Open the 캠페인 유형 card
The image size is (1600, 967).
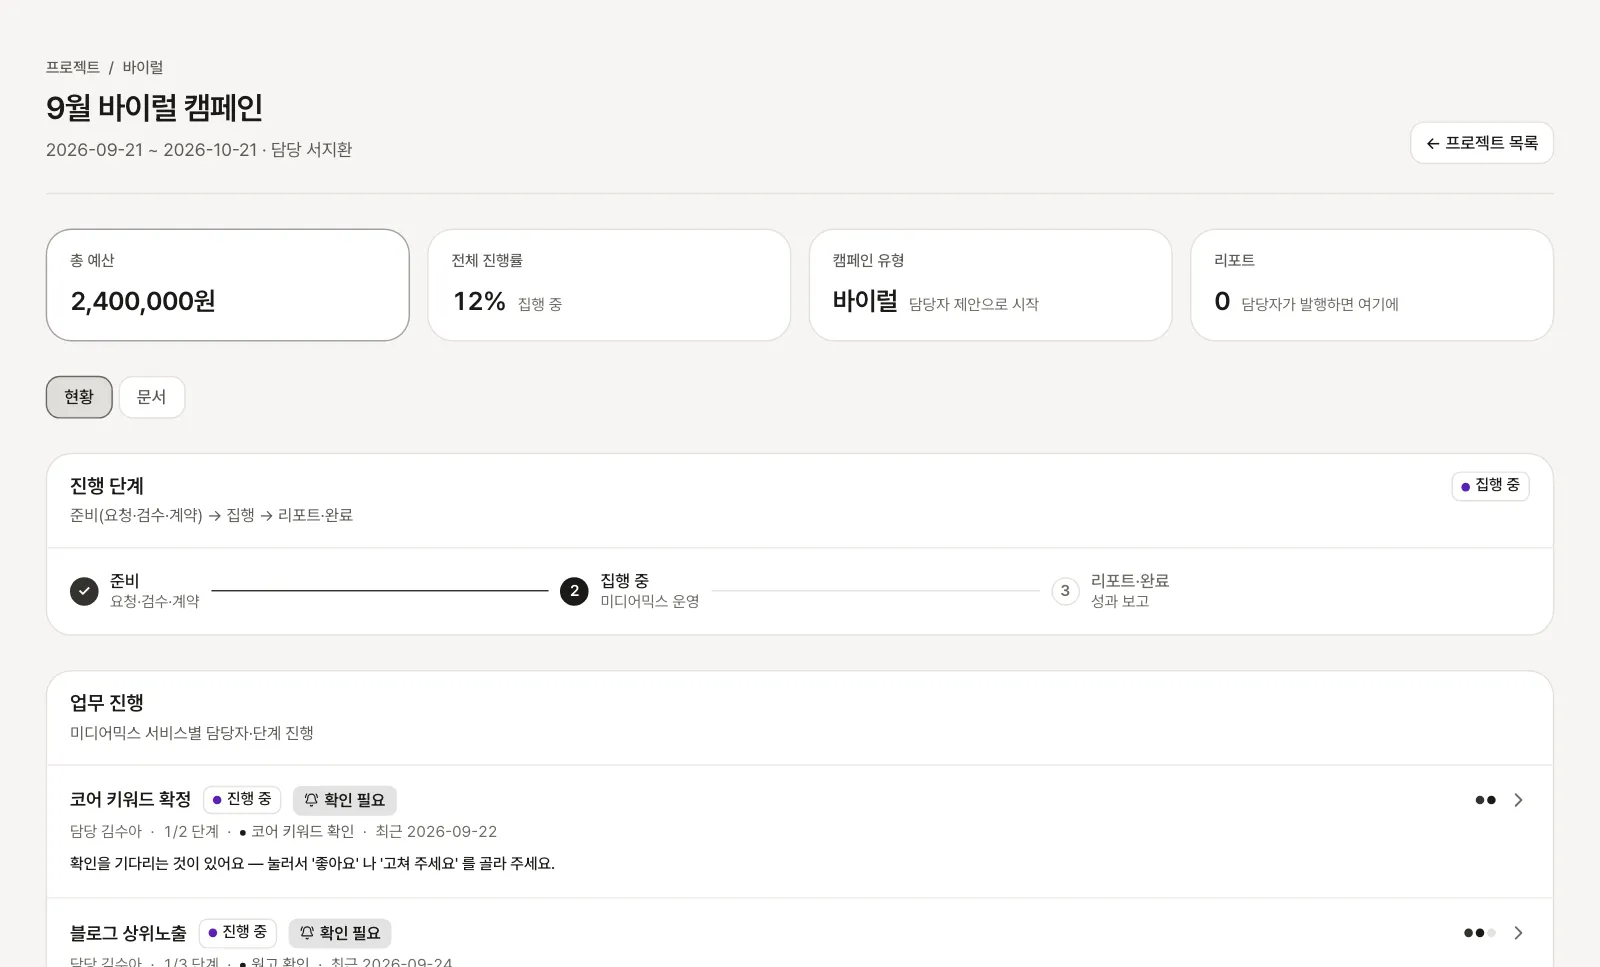(x=990, y=285)
